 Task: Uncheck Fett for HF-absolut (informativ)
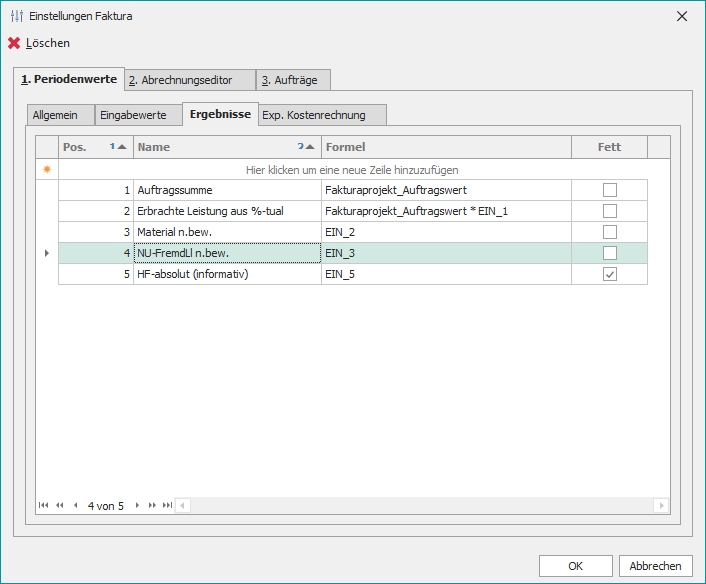pos(609,274)
